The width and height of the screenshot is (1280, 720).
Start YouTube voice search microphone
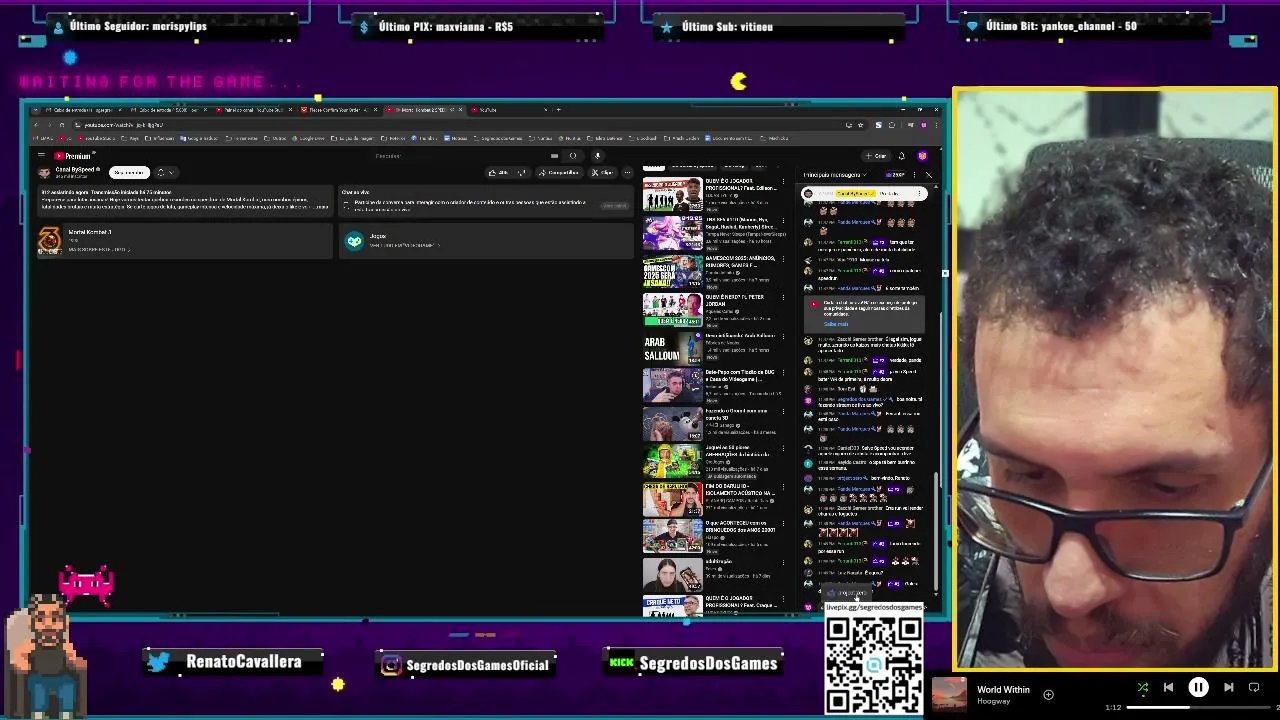597,156
